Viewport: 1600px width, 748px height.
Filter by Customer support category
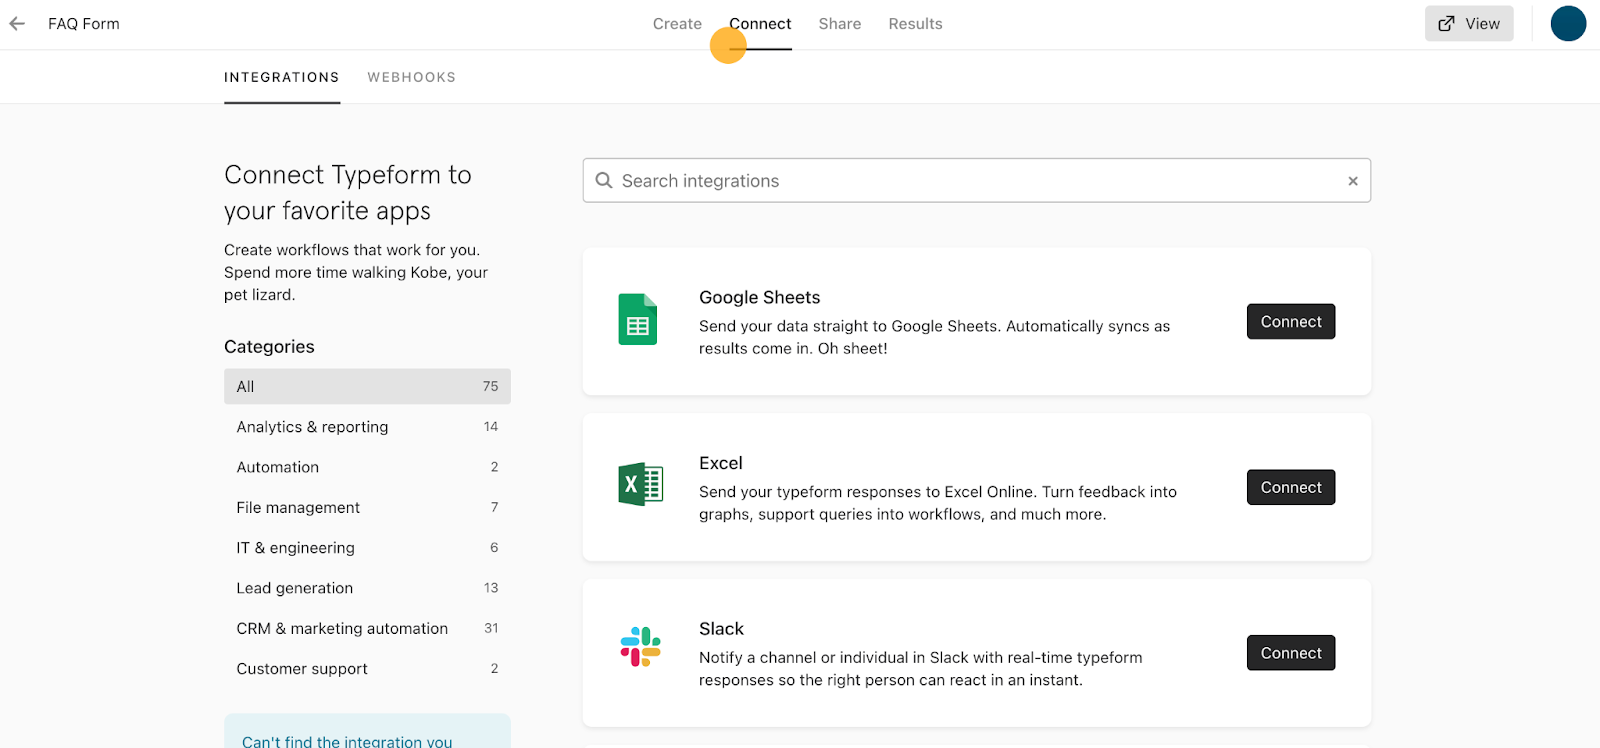(x=367, y=669)
